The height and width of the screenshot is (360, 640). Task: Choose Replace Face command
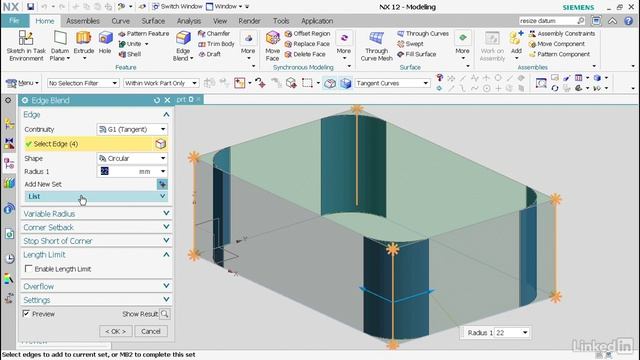point(307,44)
